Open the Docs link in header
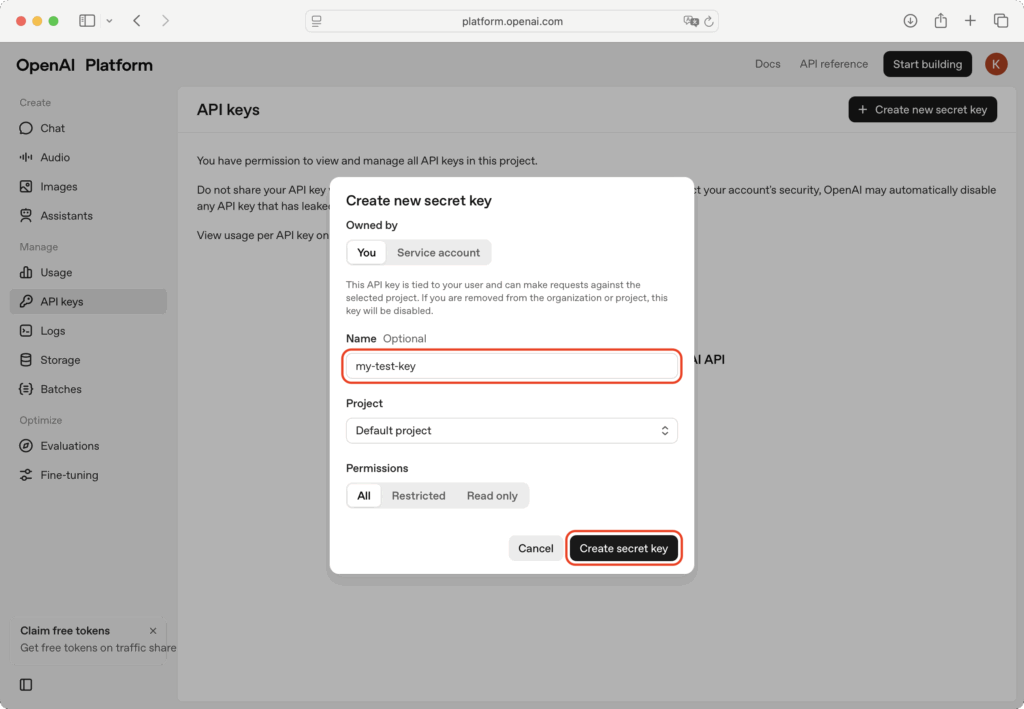Viewport: 1024px width, 709px height. click(x=767, y=64)
